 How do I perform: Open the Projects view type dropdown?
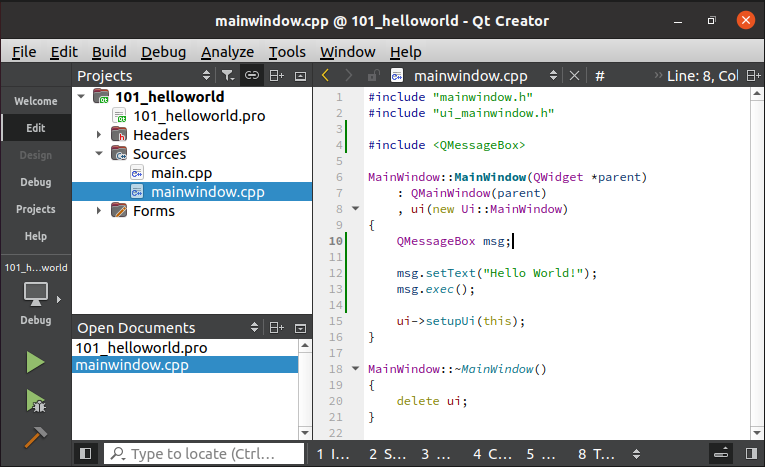[206, 76]
